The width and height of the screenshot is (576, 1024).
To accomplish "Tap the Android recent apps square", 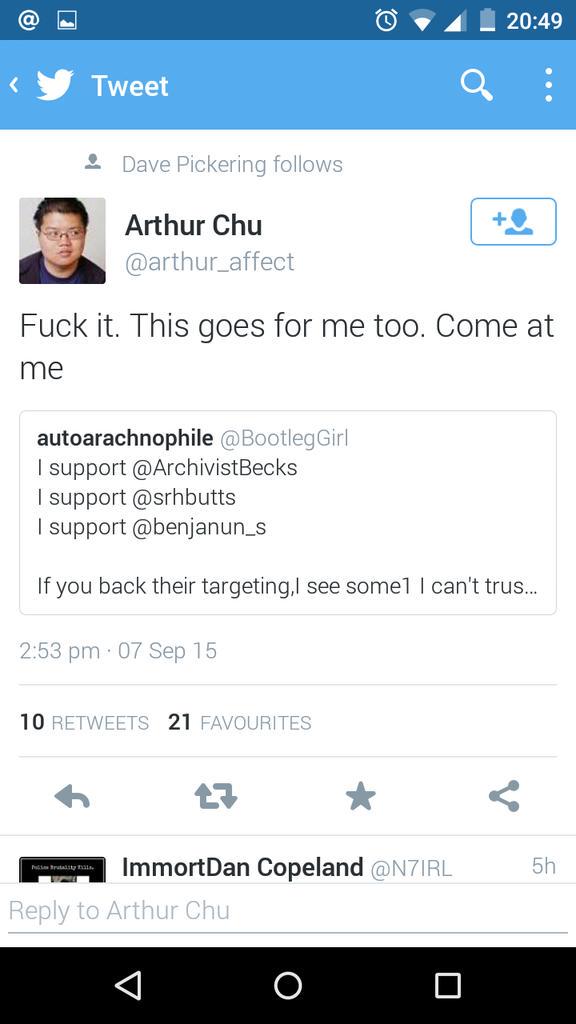I will click(x=448, y=985).
